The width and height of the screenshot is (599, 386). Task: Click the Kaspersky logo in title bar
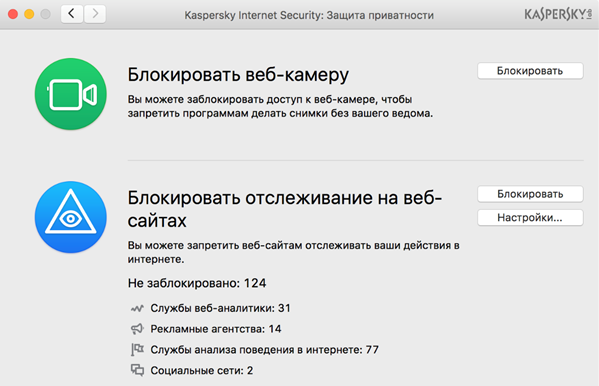point(558,15)
